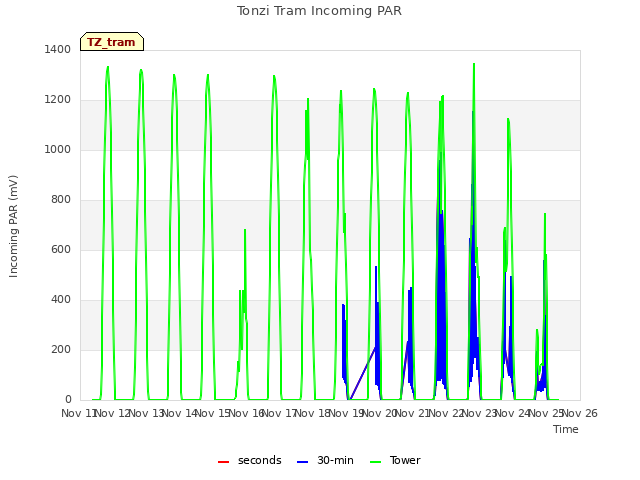The height and width of the screenshot is (480, 640).
Task: Click the Nov 16 x-axis tick label
Action: [x=247, y=413]
